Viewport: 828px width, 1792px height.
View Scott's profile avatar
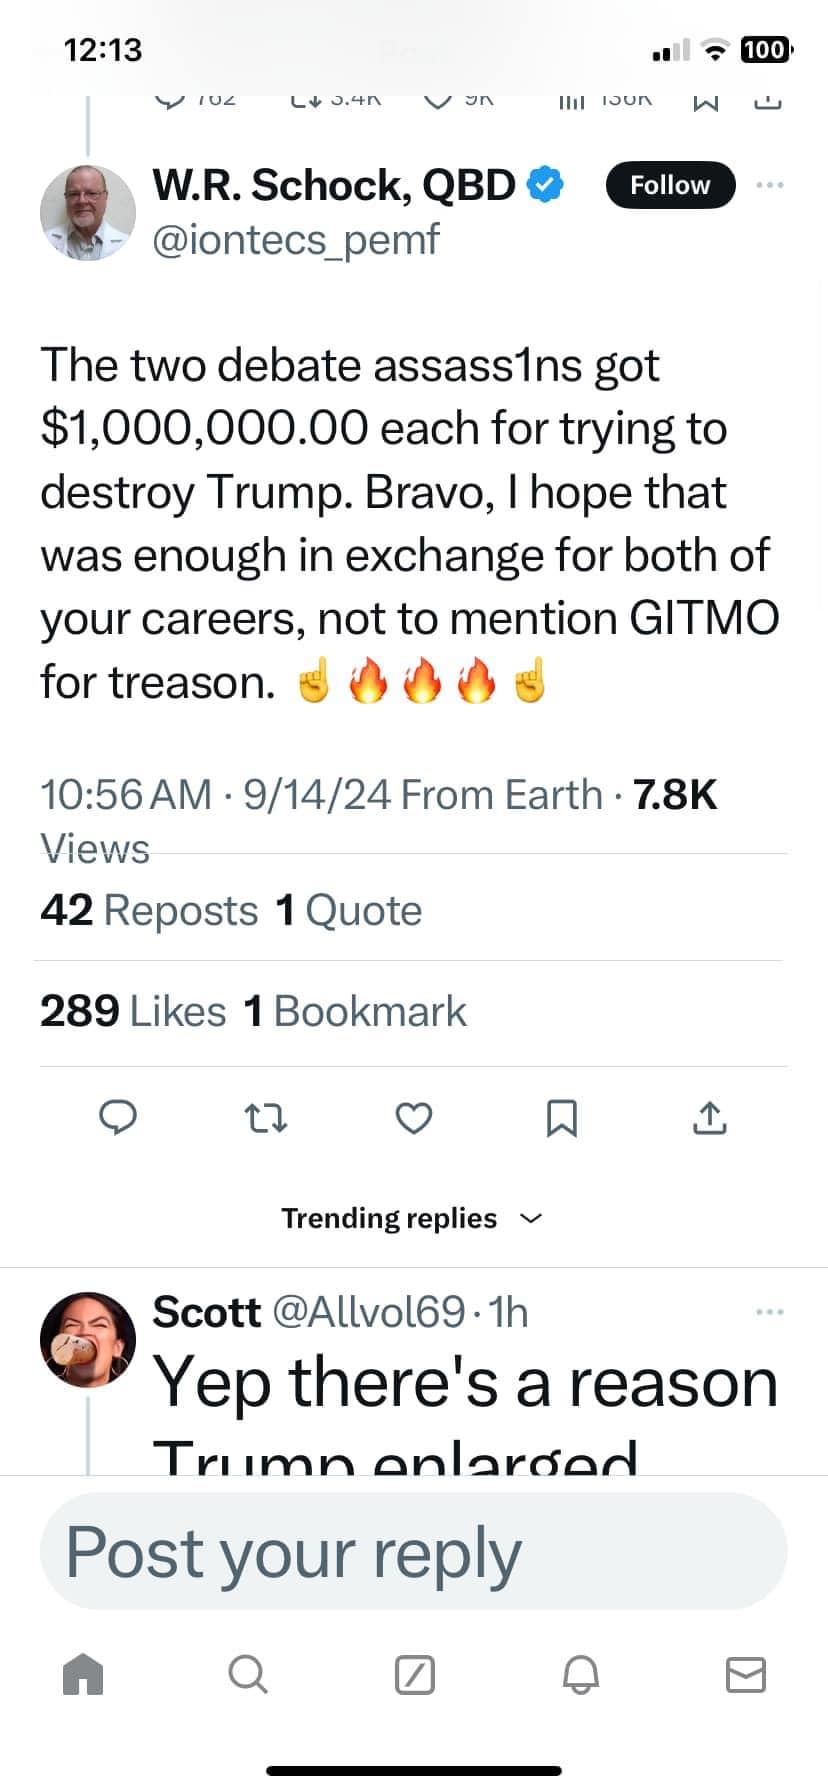pos(88,1339)
